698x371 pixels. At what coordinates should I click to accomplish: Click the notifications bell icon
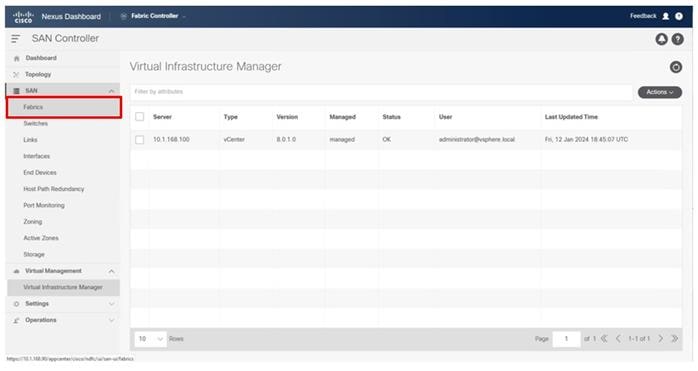[x=661, y=39]
